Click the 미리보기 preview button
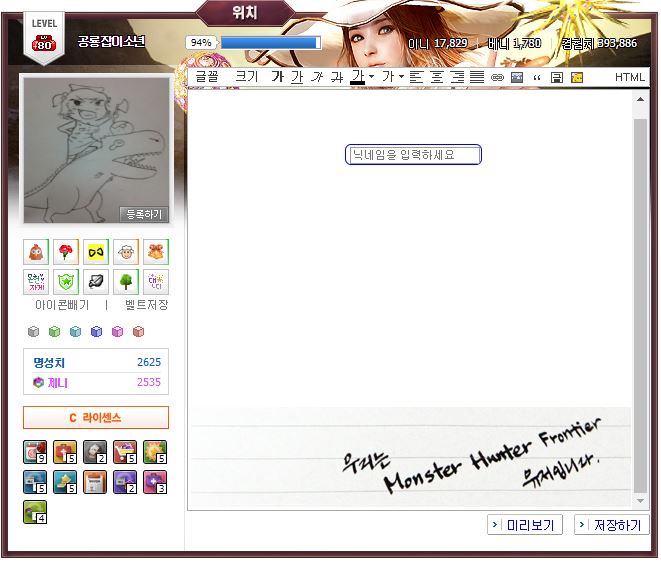 525,525
